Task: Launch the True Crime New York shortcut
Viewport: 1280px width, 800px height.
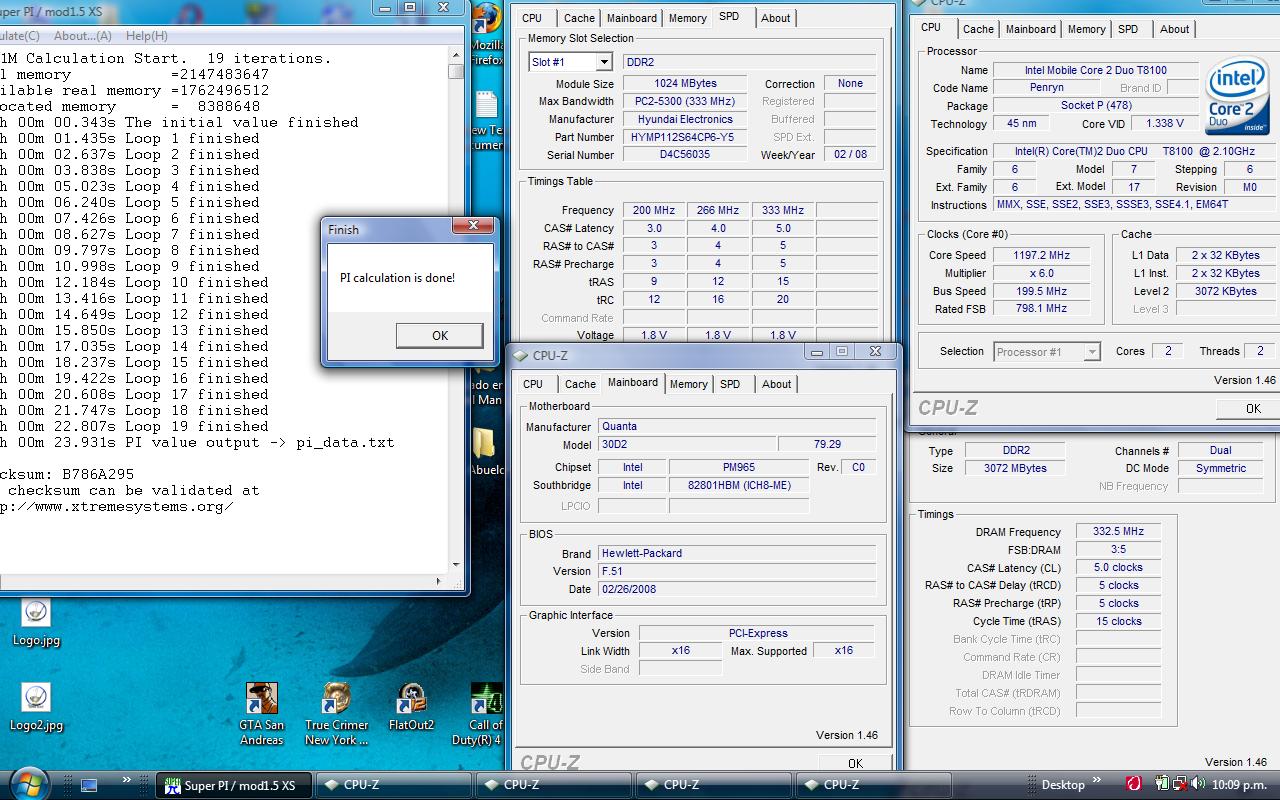Action: (337, 714)
